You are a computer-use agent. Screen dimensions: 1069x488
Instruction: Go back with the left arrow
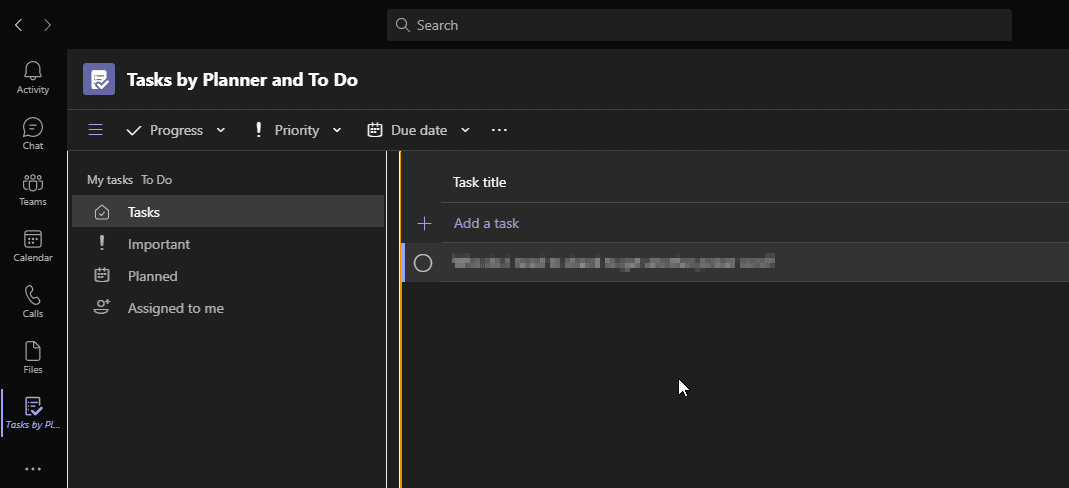point(18,25)
